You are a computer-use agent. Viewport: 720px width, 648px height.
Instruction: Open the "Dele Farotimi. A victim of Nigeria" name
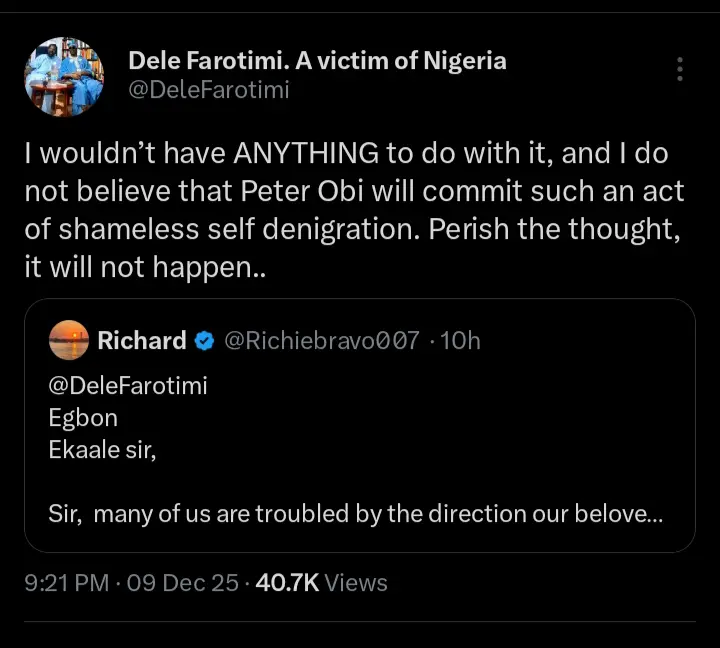coord(317,61)
